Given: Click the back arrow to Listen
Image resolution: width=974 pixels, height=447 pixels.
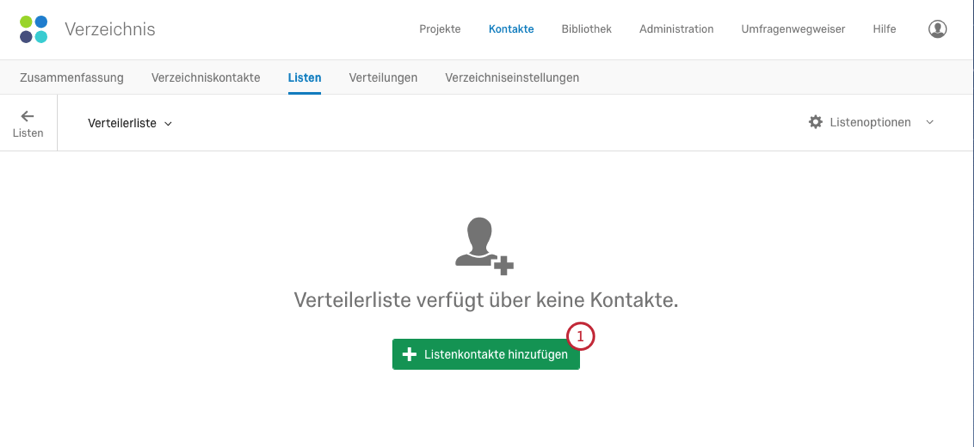Looking at the screenshot, I should (x=27, y=116).
